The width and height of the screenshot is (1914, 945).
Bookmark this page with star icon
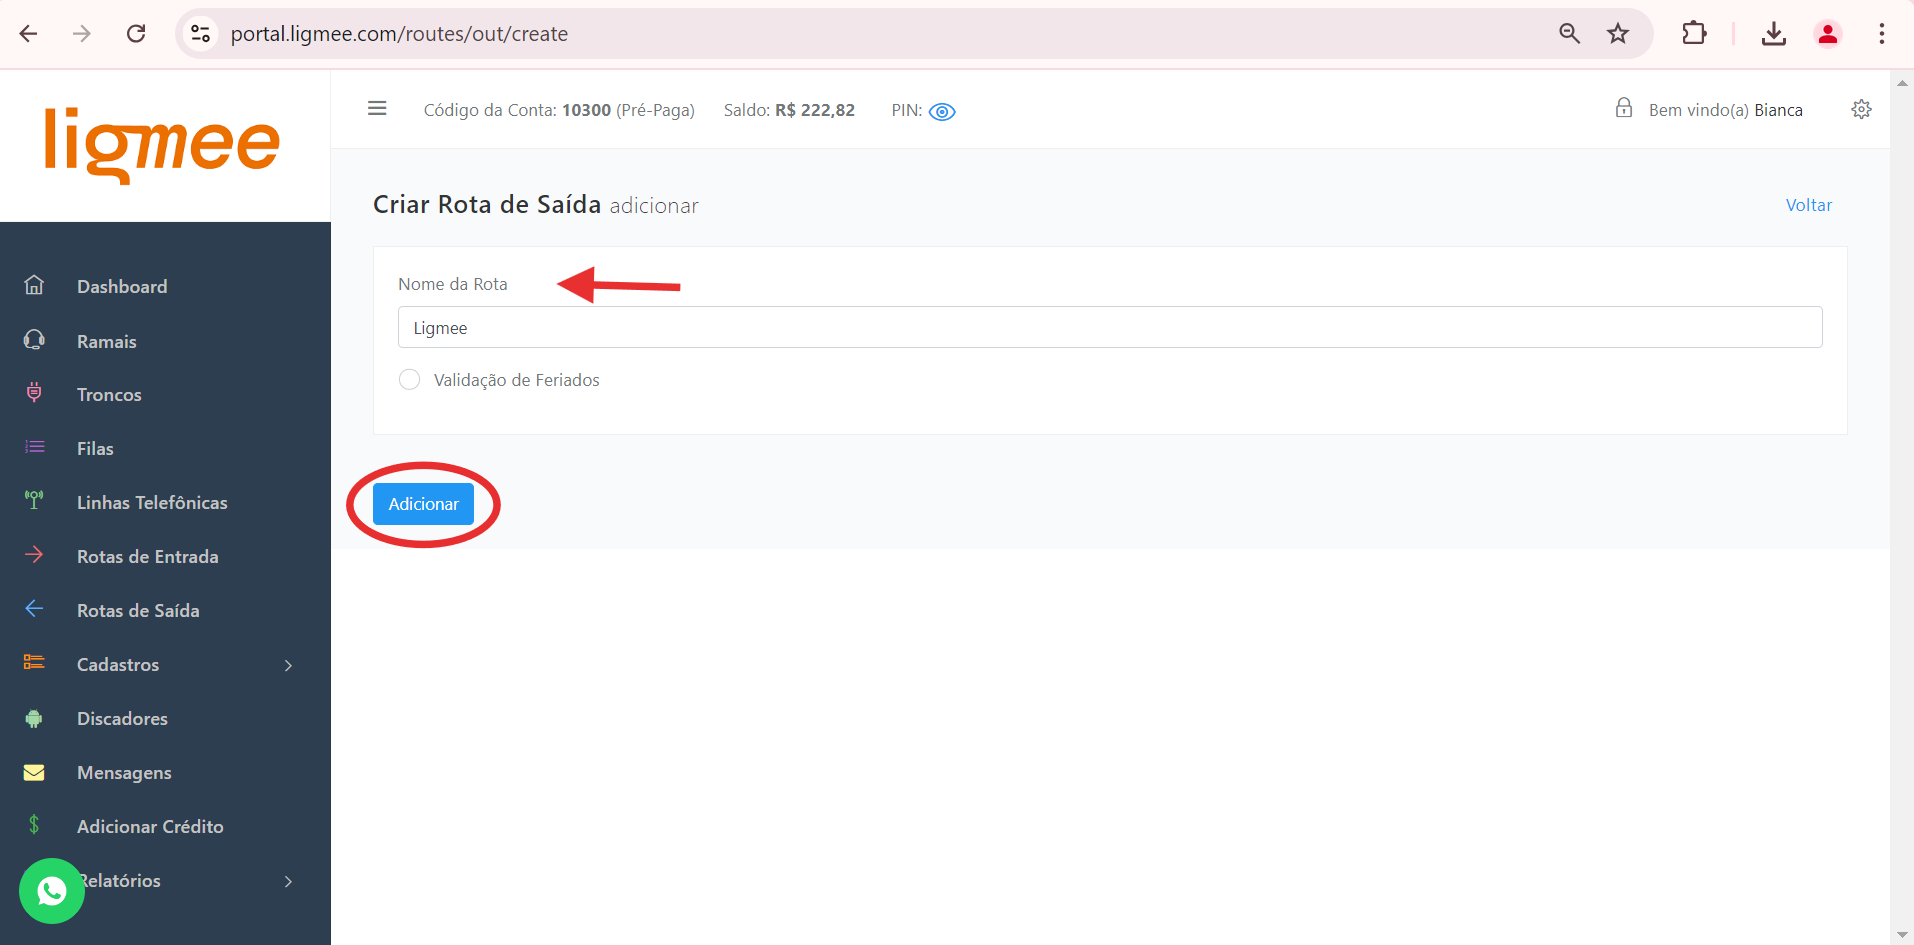[x=1617, y=34]
